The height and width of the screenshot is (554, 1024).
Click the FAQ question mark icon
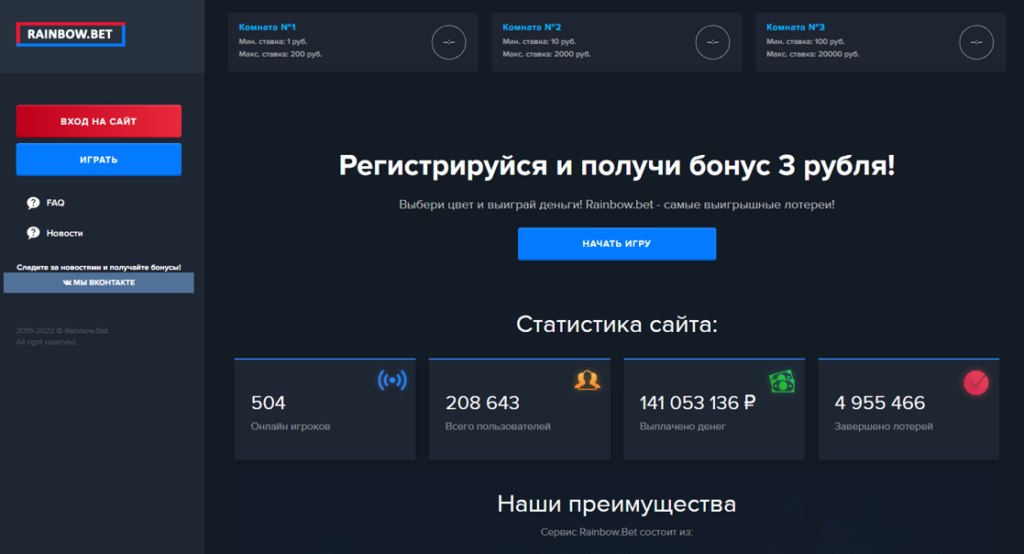pyautogui.click(x=33, y=203)
